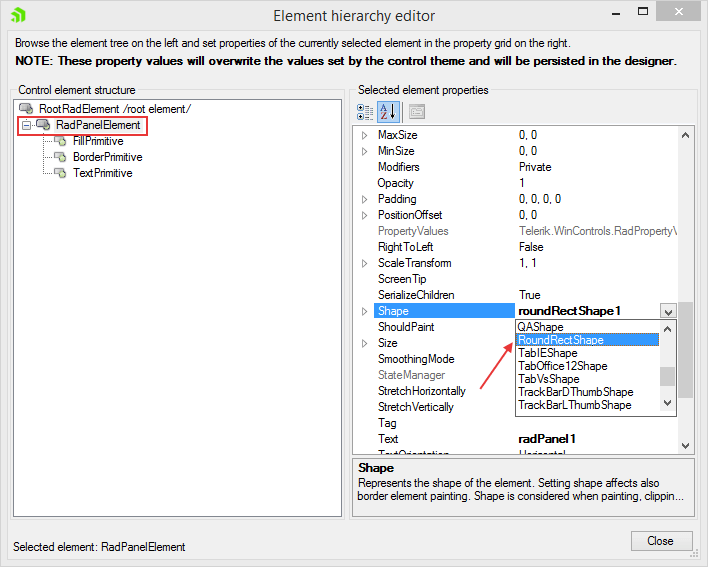Collapse the RadPanelElement tree node
The height and width of the screenshot is (567, 708).
coord(27,125)
